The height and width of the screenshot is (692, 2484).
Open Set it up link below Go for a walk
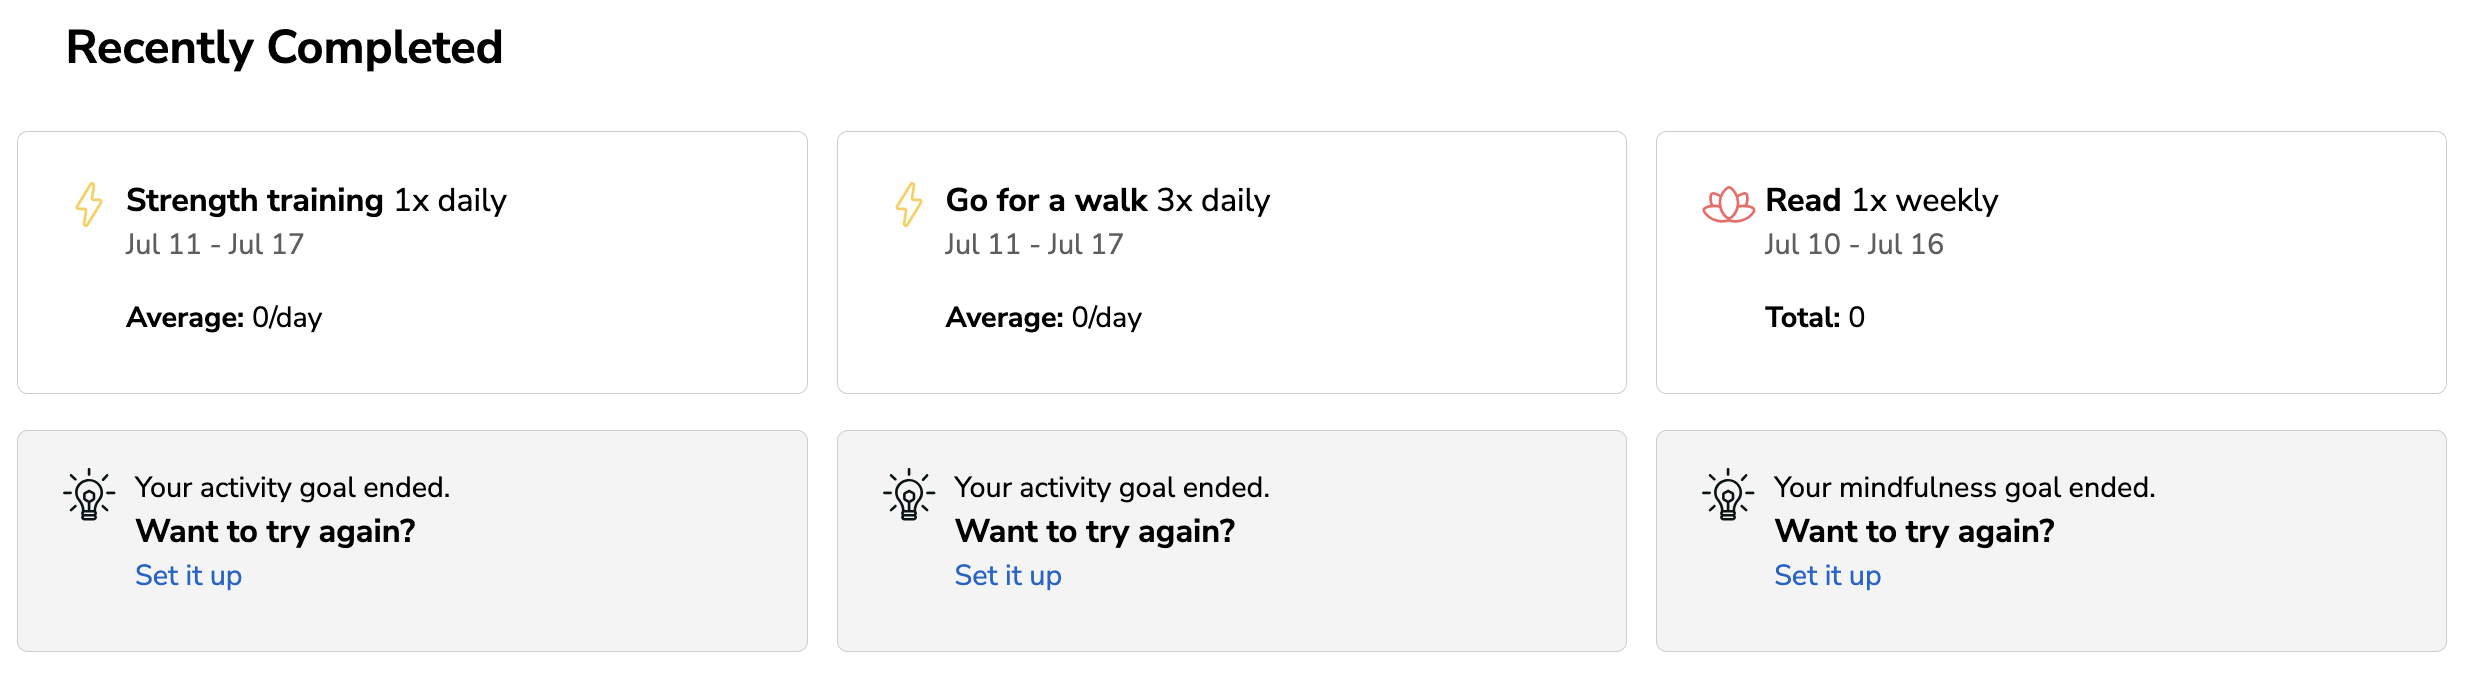pos(1008,575)
